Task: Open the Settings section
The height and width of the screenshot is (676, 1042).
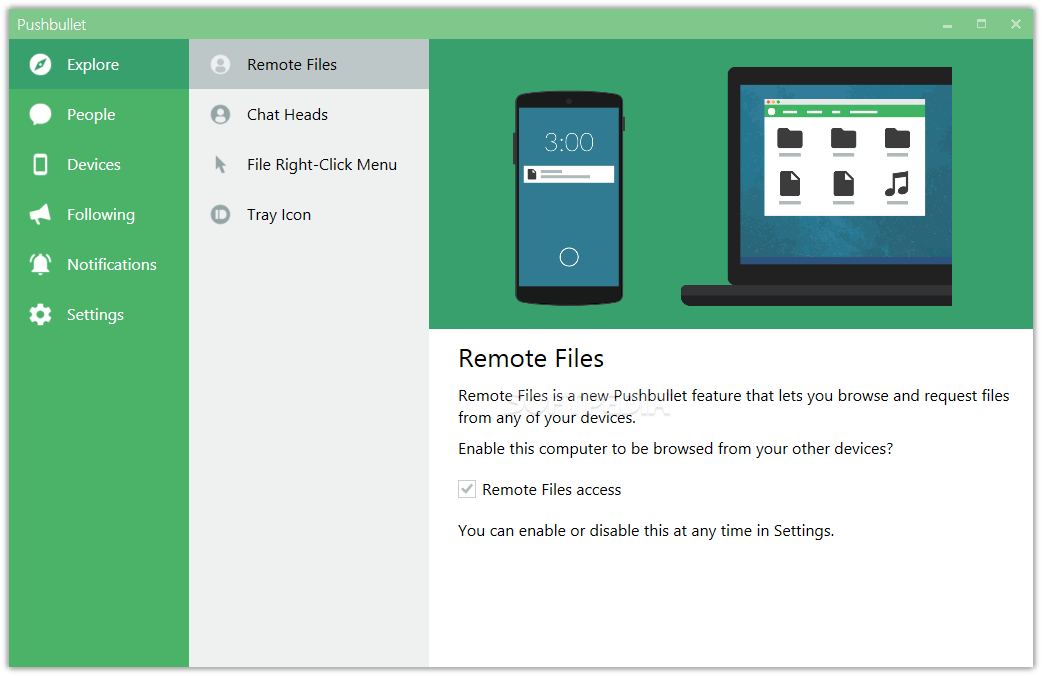Action: click(x=99, y=314)
